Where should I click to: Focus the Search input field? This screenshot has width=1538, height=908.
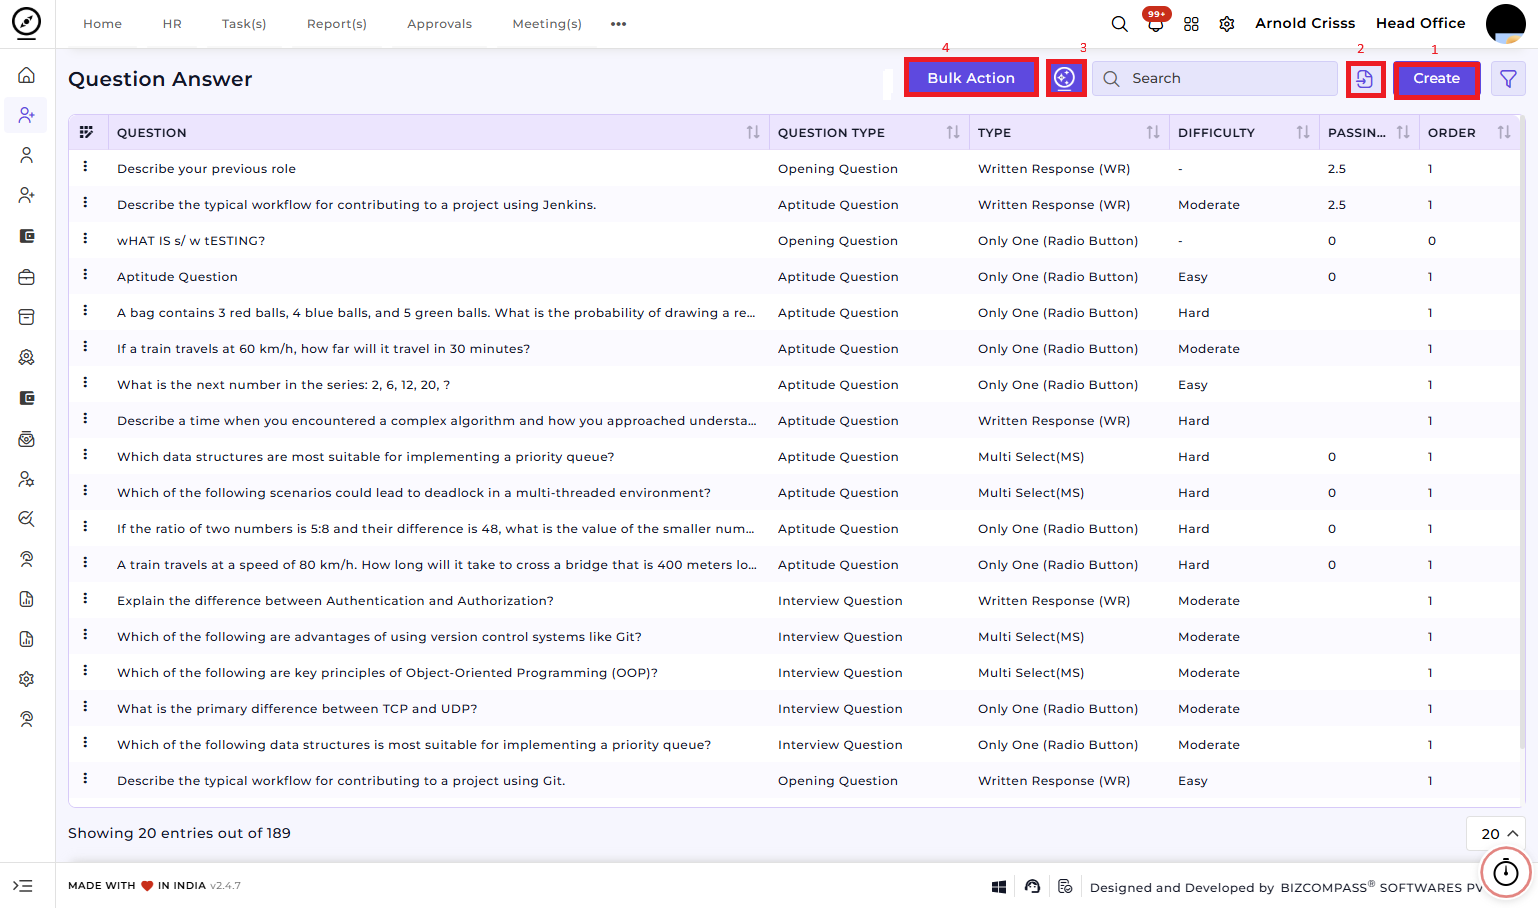click(x=1214, y=78)
